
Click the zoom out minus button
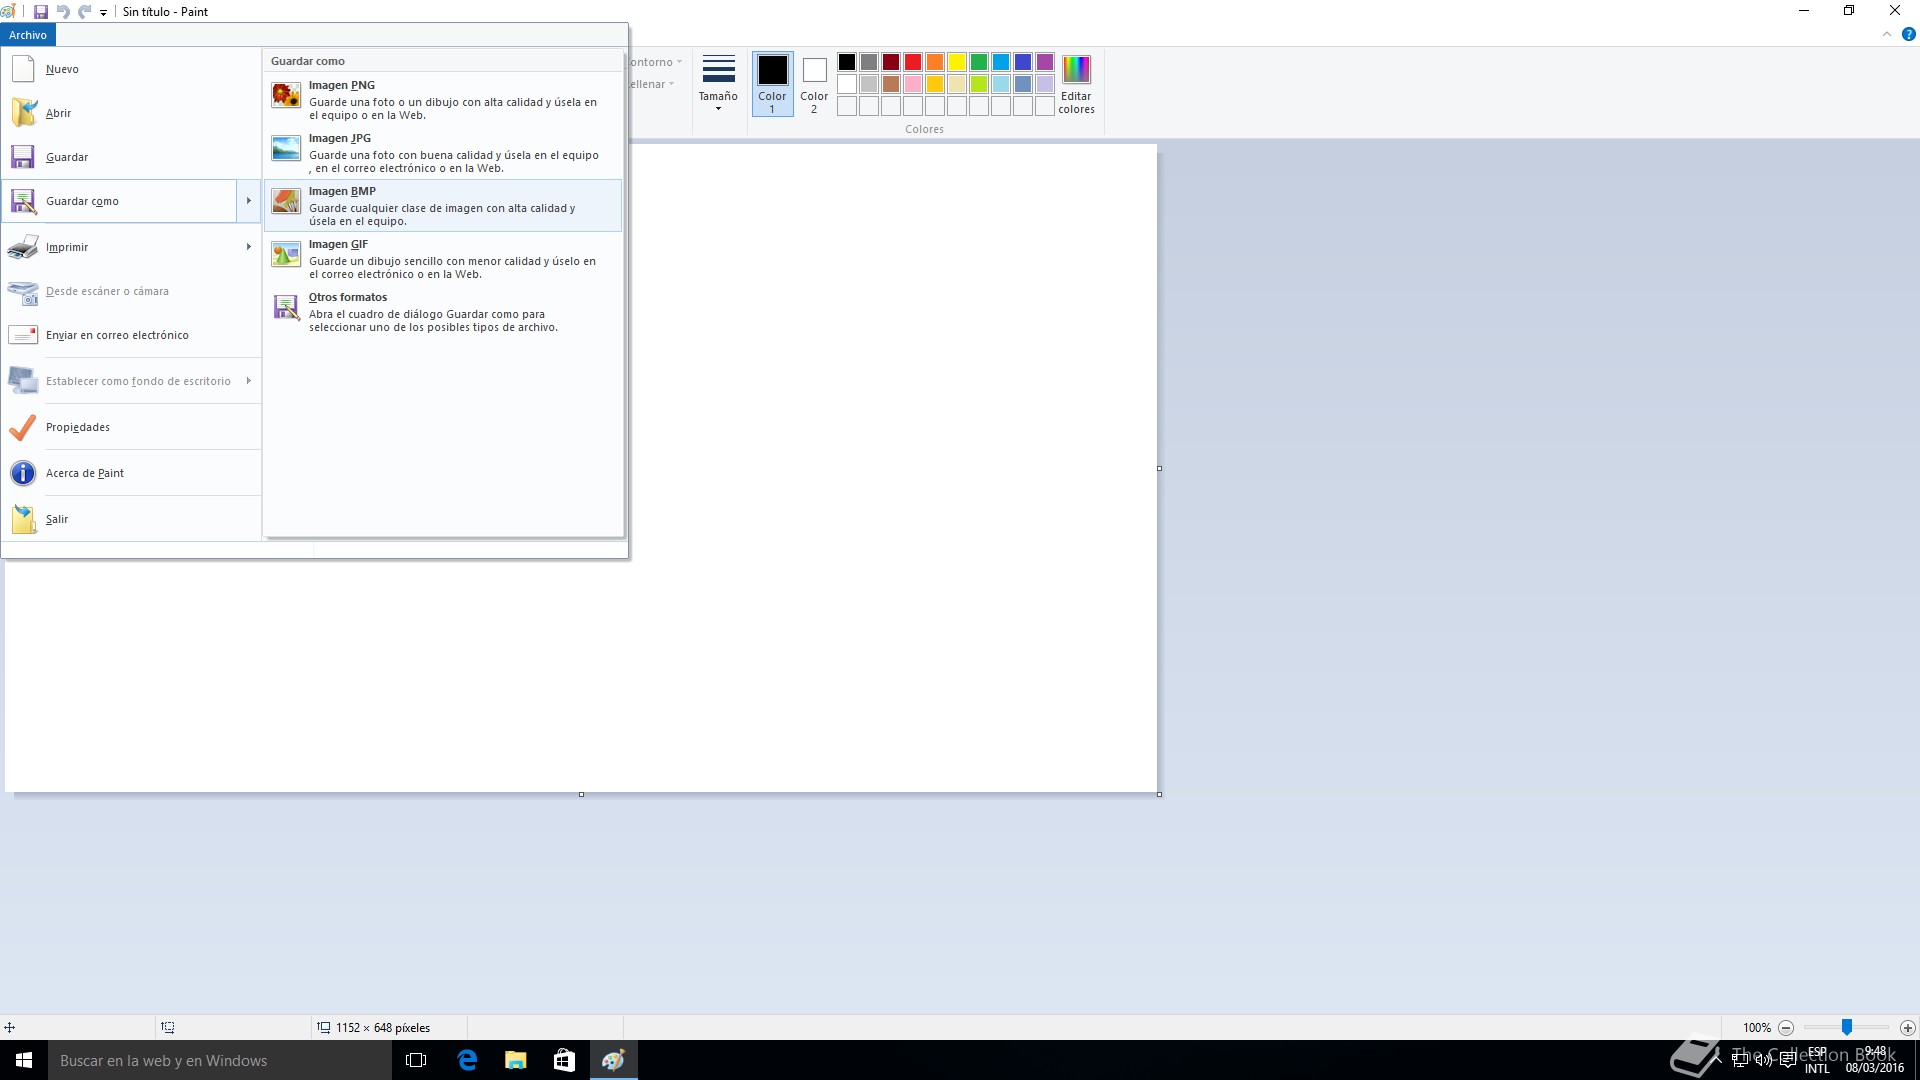pos(1786,1027)
